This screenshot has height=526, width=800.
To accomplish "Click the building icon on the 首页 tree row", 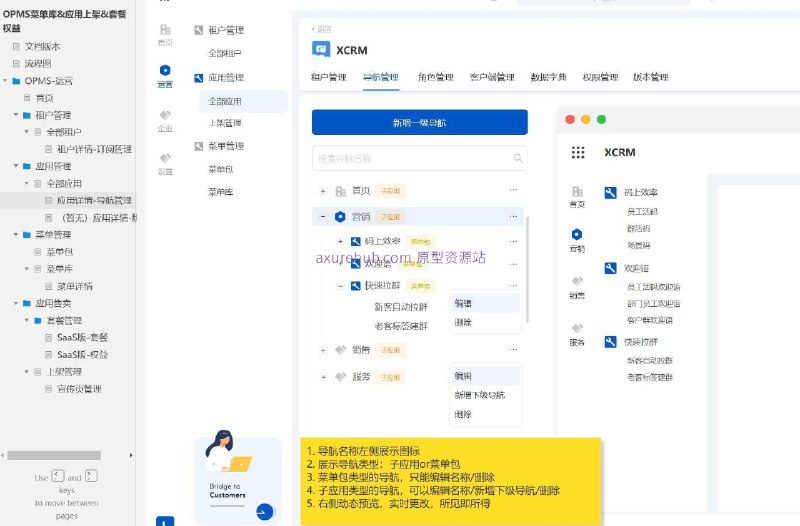I will coord(340,191).
